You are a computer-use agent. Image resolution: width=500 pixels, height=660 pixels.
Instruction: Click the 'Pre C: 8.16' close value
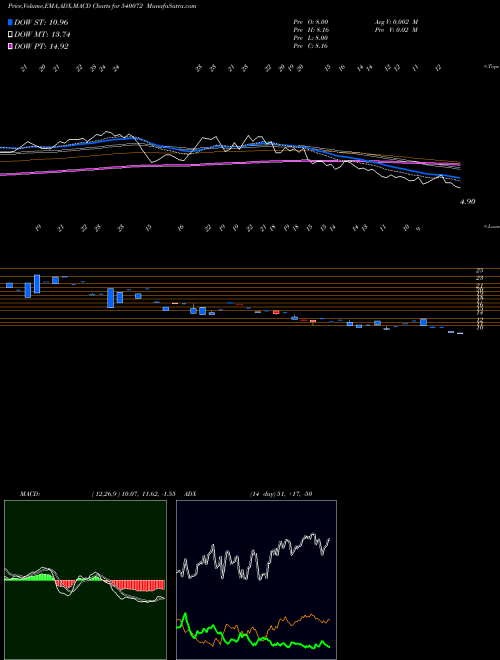[x=311, y=46]
